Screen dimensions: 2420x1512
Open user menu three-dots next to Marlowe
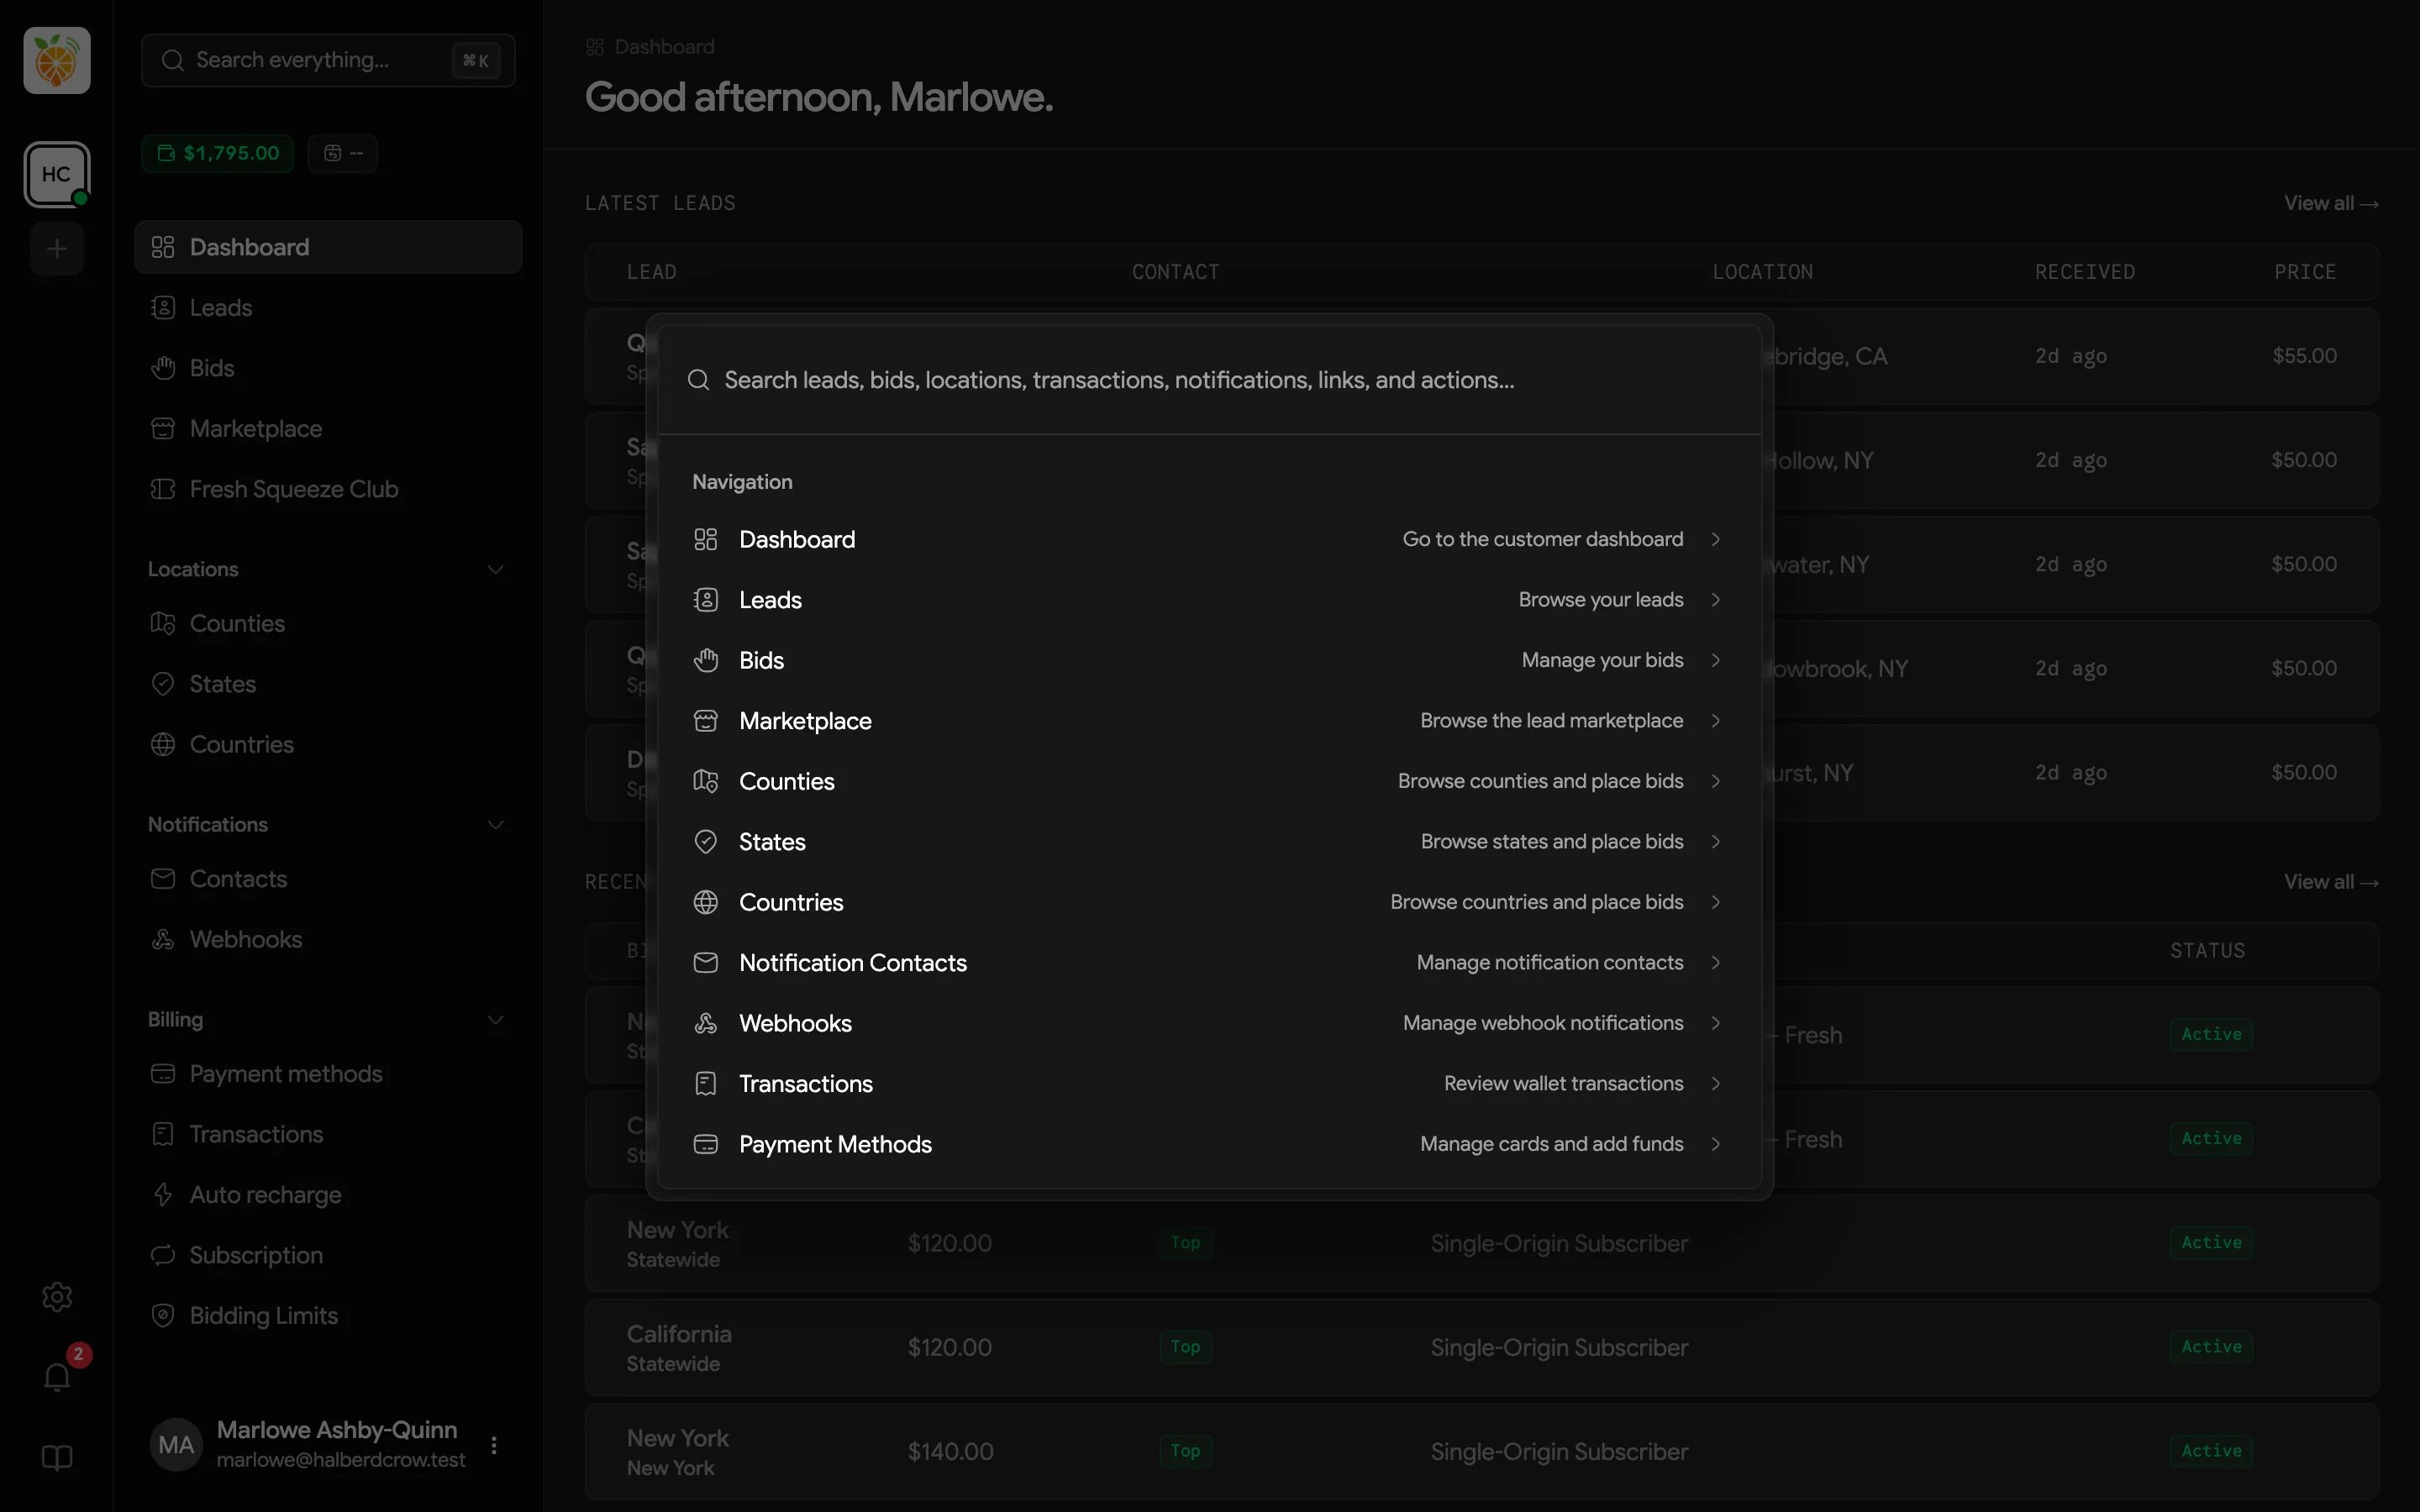[494, 1445]
